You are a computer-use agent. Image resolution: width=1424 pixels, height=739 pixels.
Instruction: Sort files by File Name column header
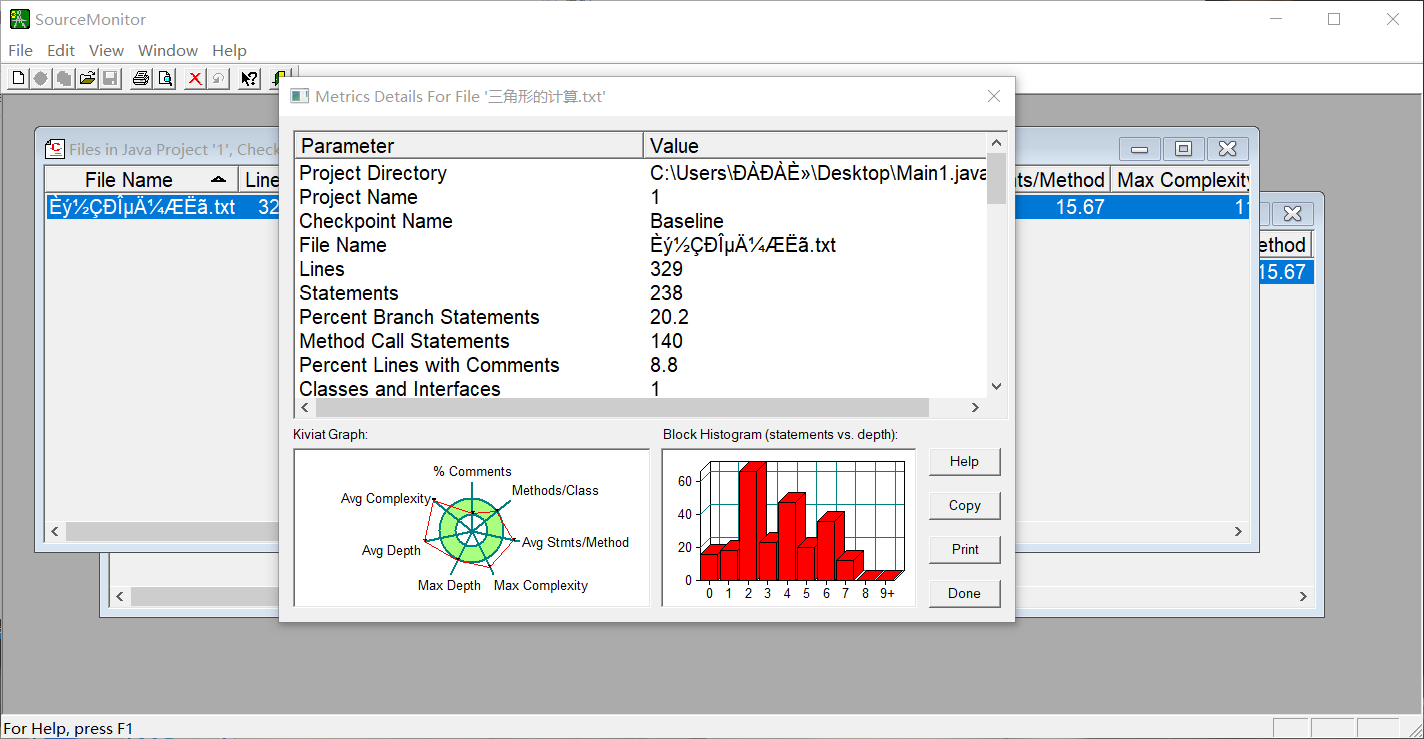click(x=141, y=180)
